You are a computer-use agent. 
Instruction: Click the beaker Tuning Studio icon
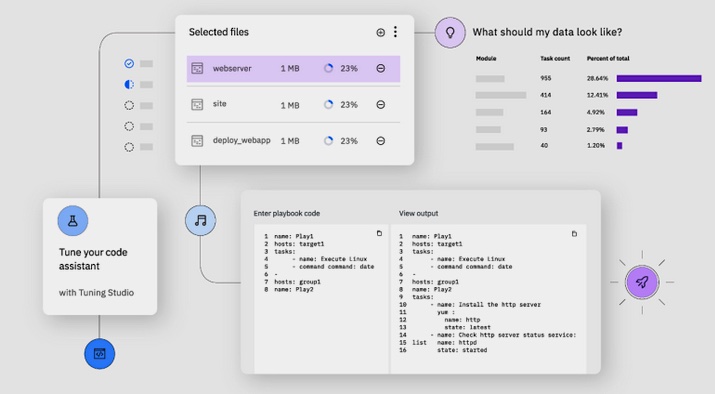click(73, 221)
